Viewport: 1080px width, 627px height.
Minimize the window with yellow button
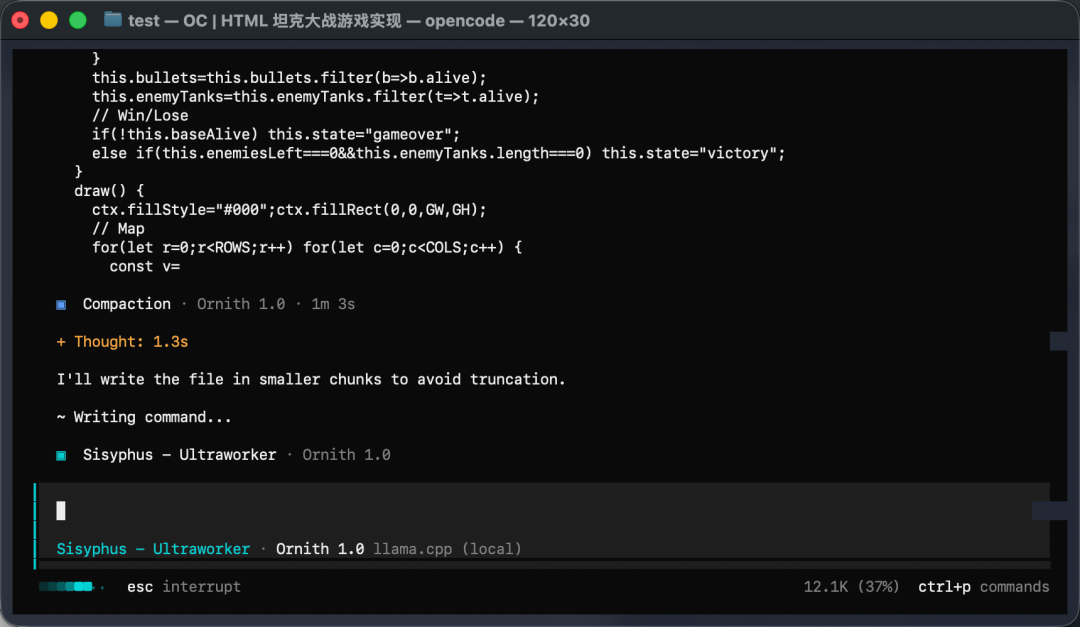point(49,20)
